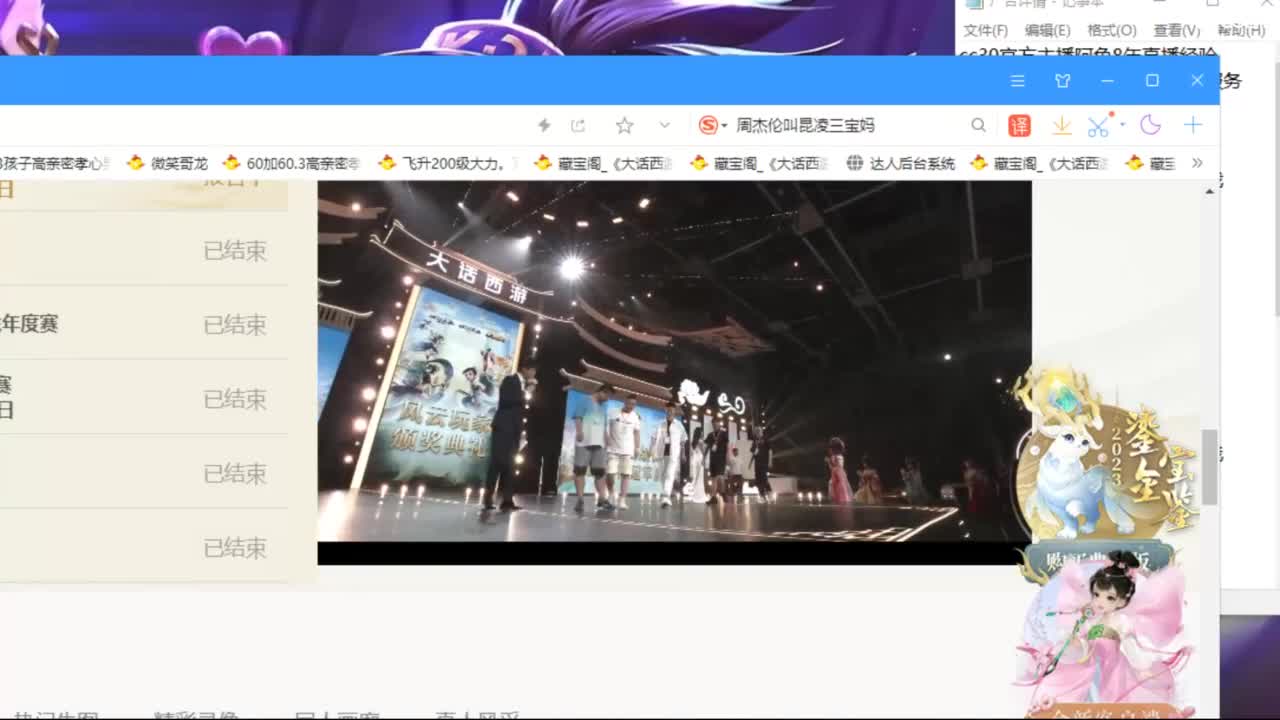Viewport: 1280px width, 720px height.
Task: Open the skin (shirt) icon
Action: click(x=1062, y=81)
